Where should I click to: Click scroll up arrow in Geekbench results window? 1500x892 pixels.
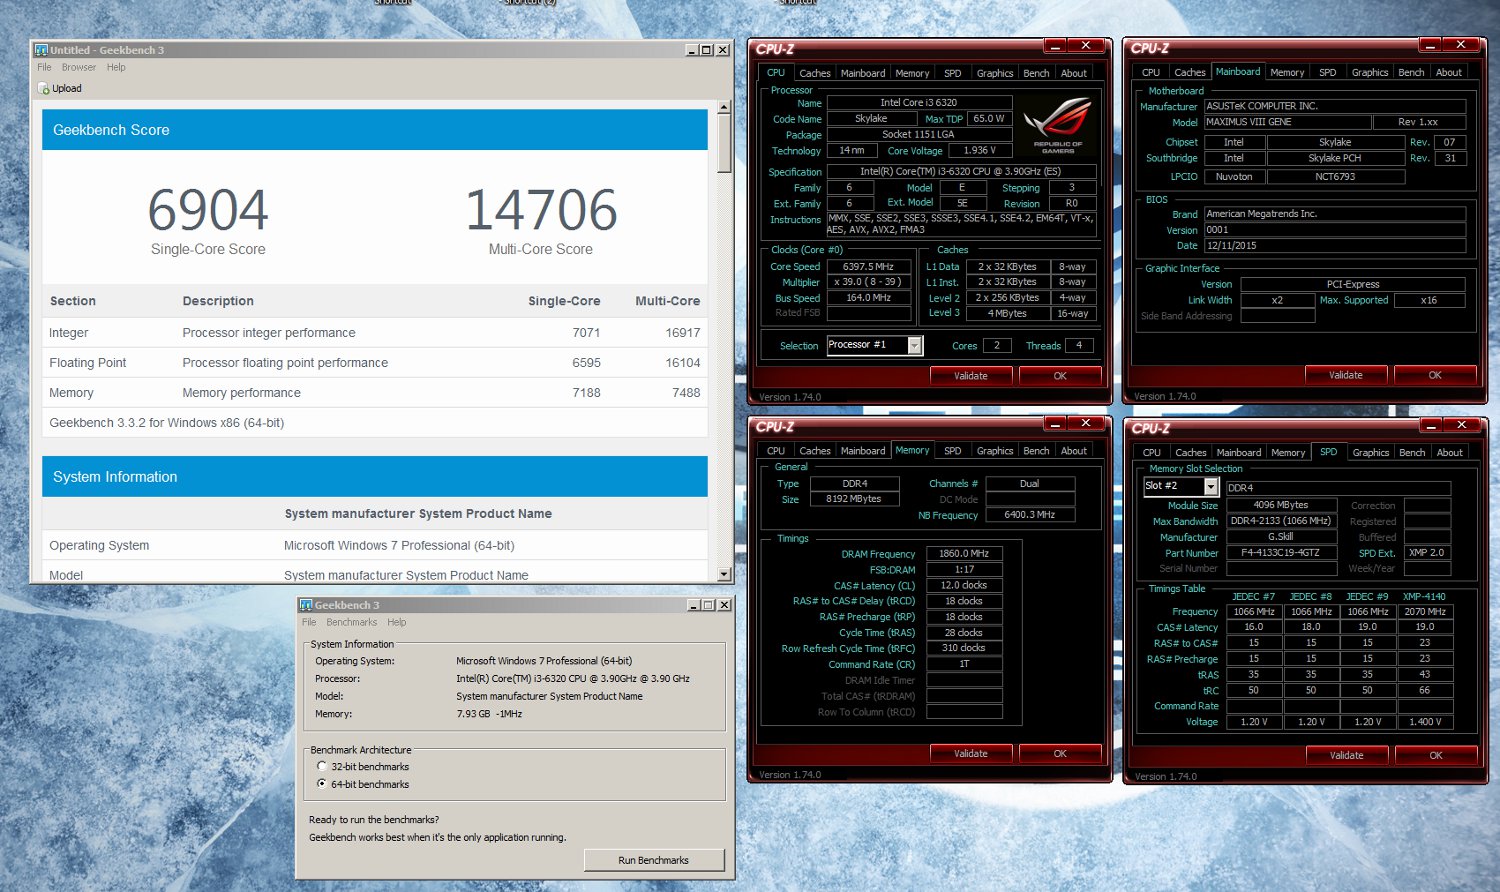coord(724,106)
